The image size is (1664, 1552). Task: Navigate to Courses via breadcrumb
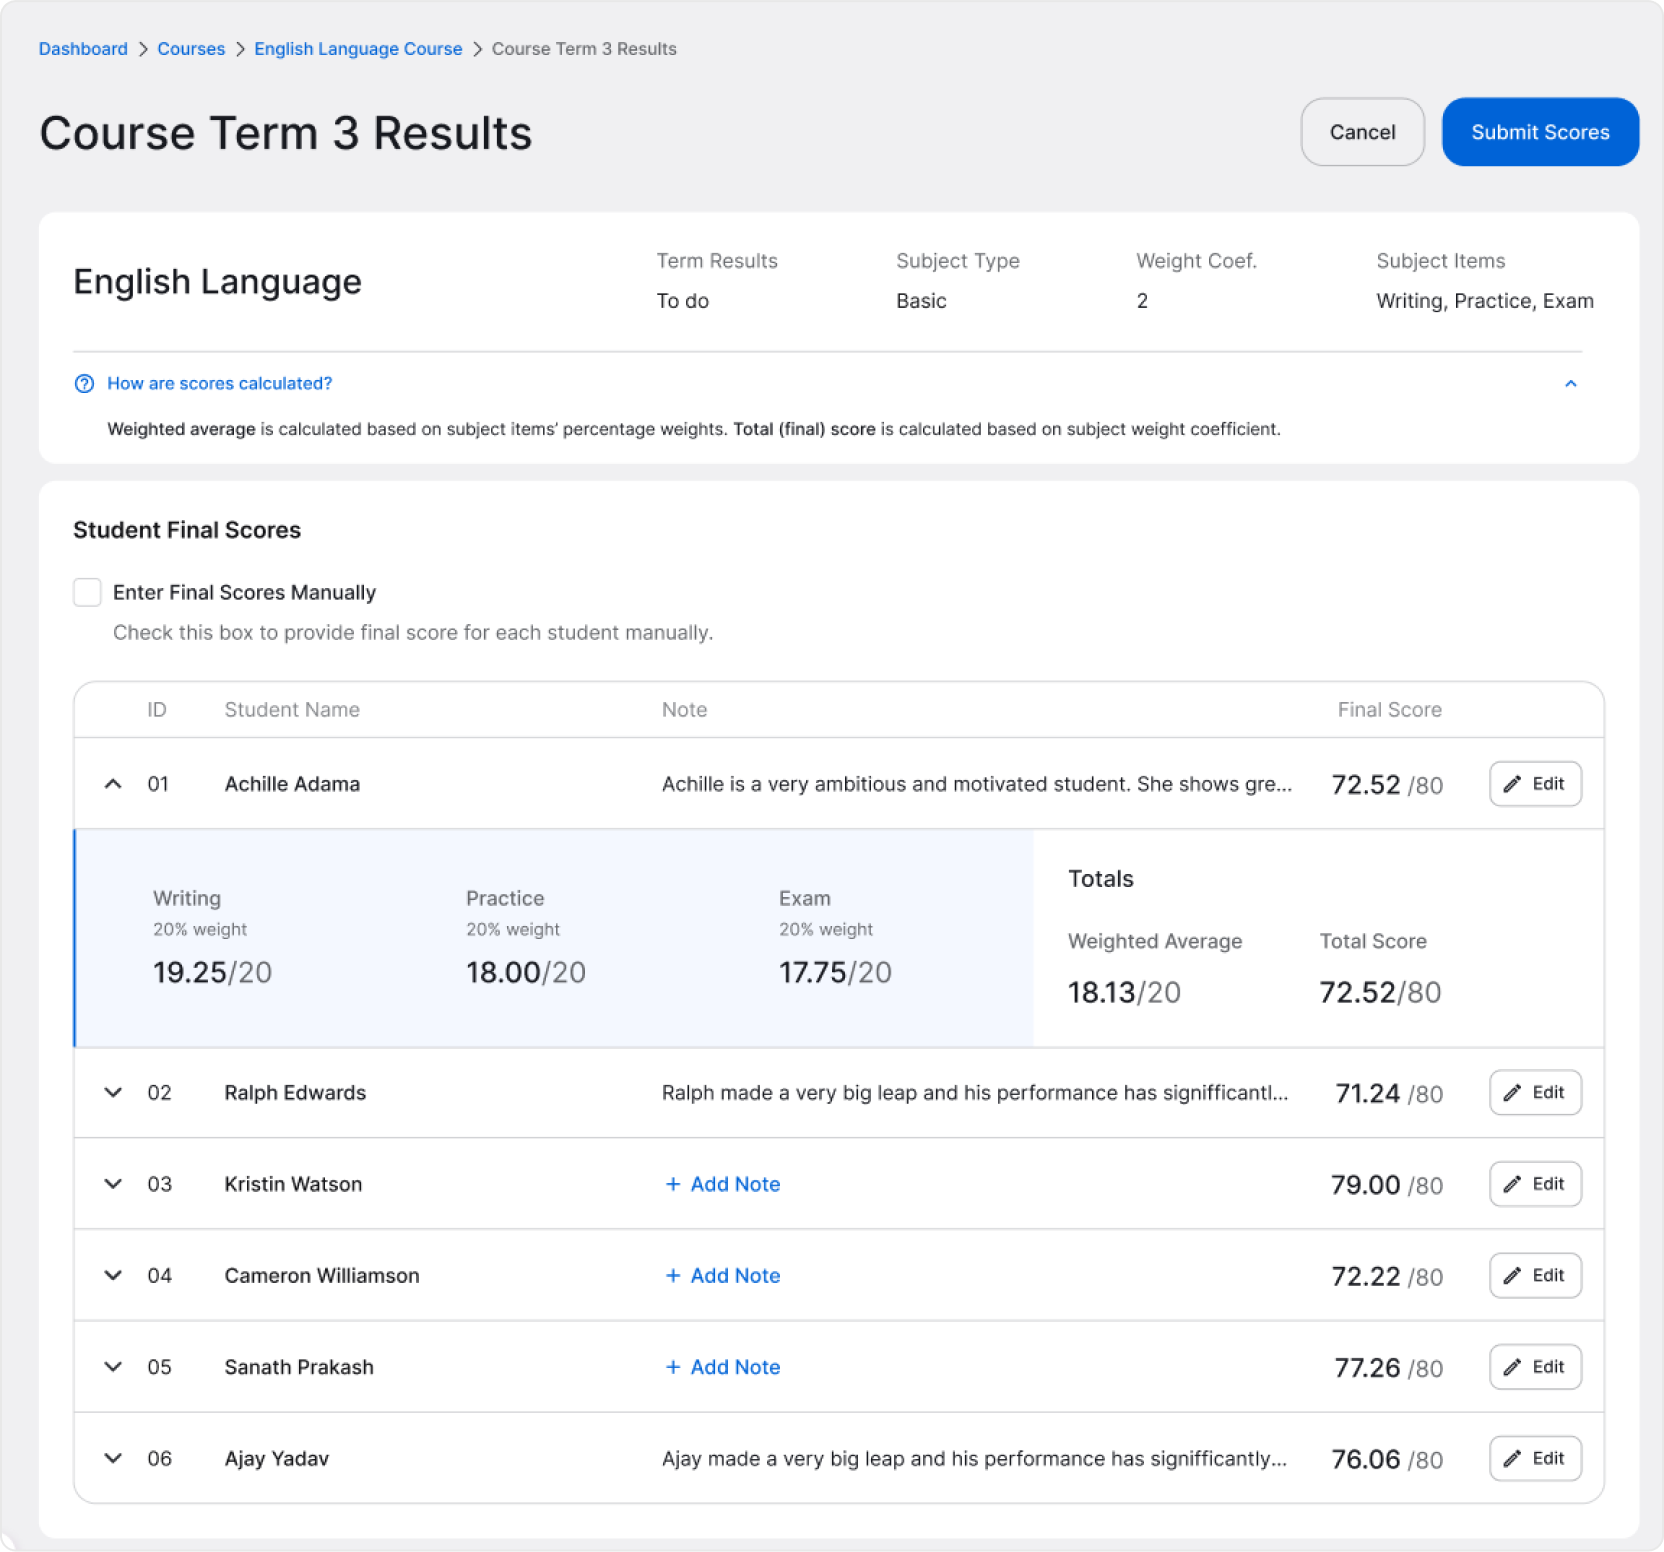point(191,48)
